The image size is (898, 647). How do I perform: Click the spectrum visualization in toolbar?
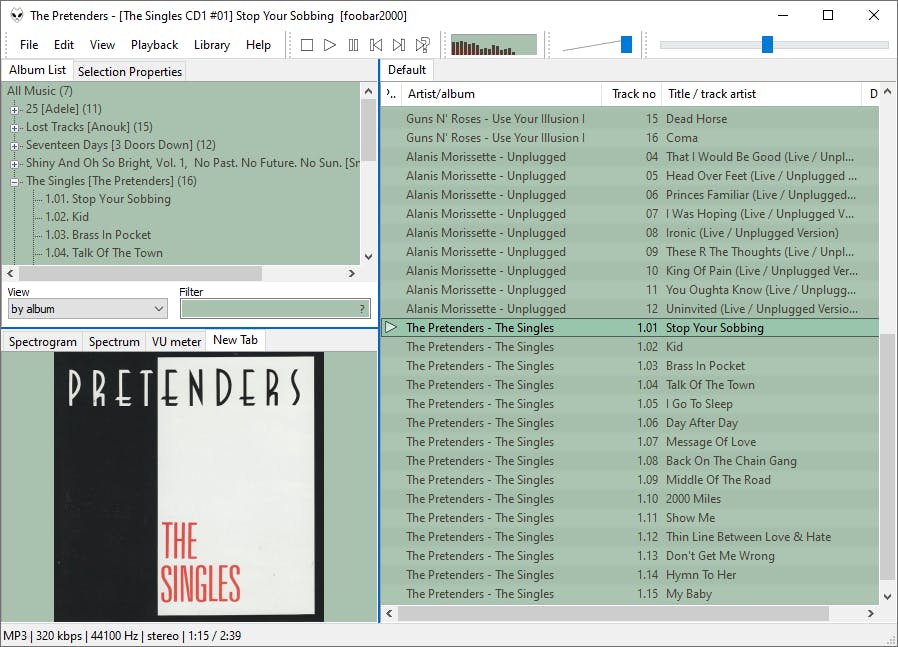click(x=494, y=45)
